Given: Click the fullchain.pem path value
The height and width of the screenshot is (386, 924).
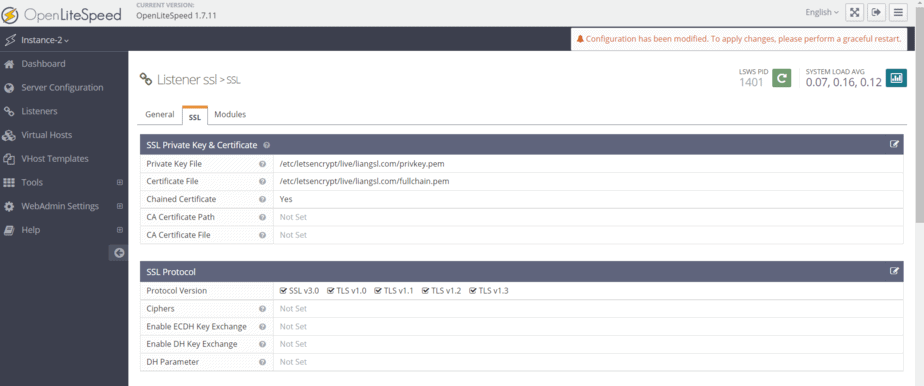Looking at the screenshot, I should pyautogui.click(x=364, y=182).
